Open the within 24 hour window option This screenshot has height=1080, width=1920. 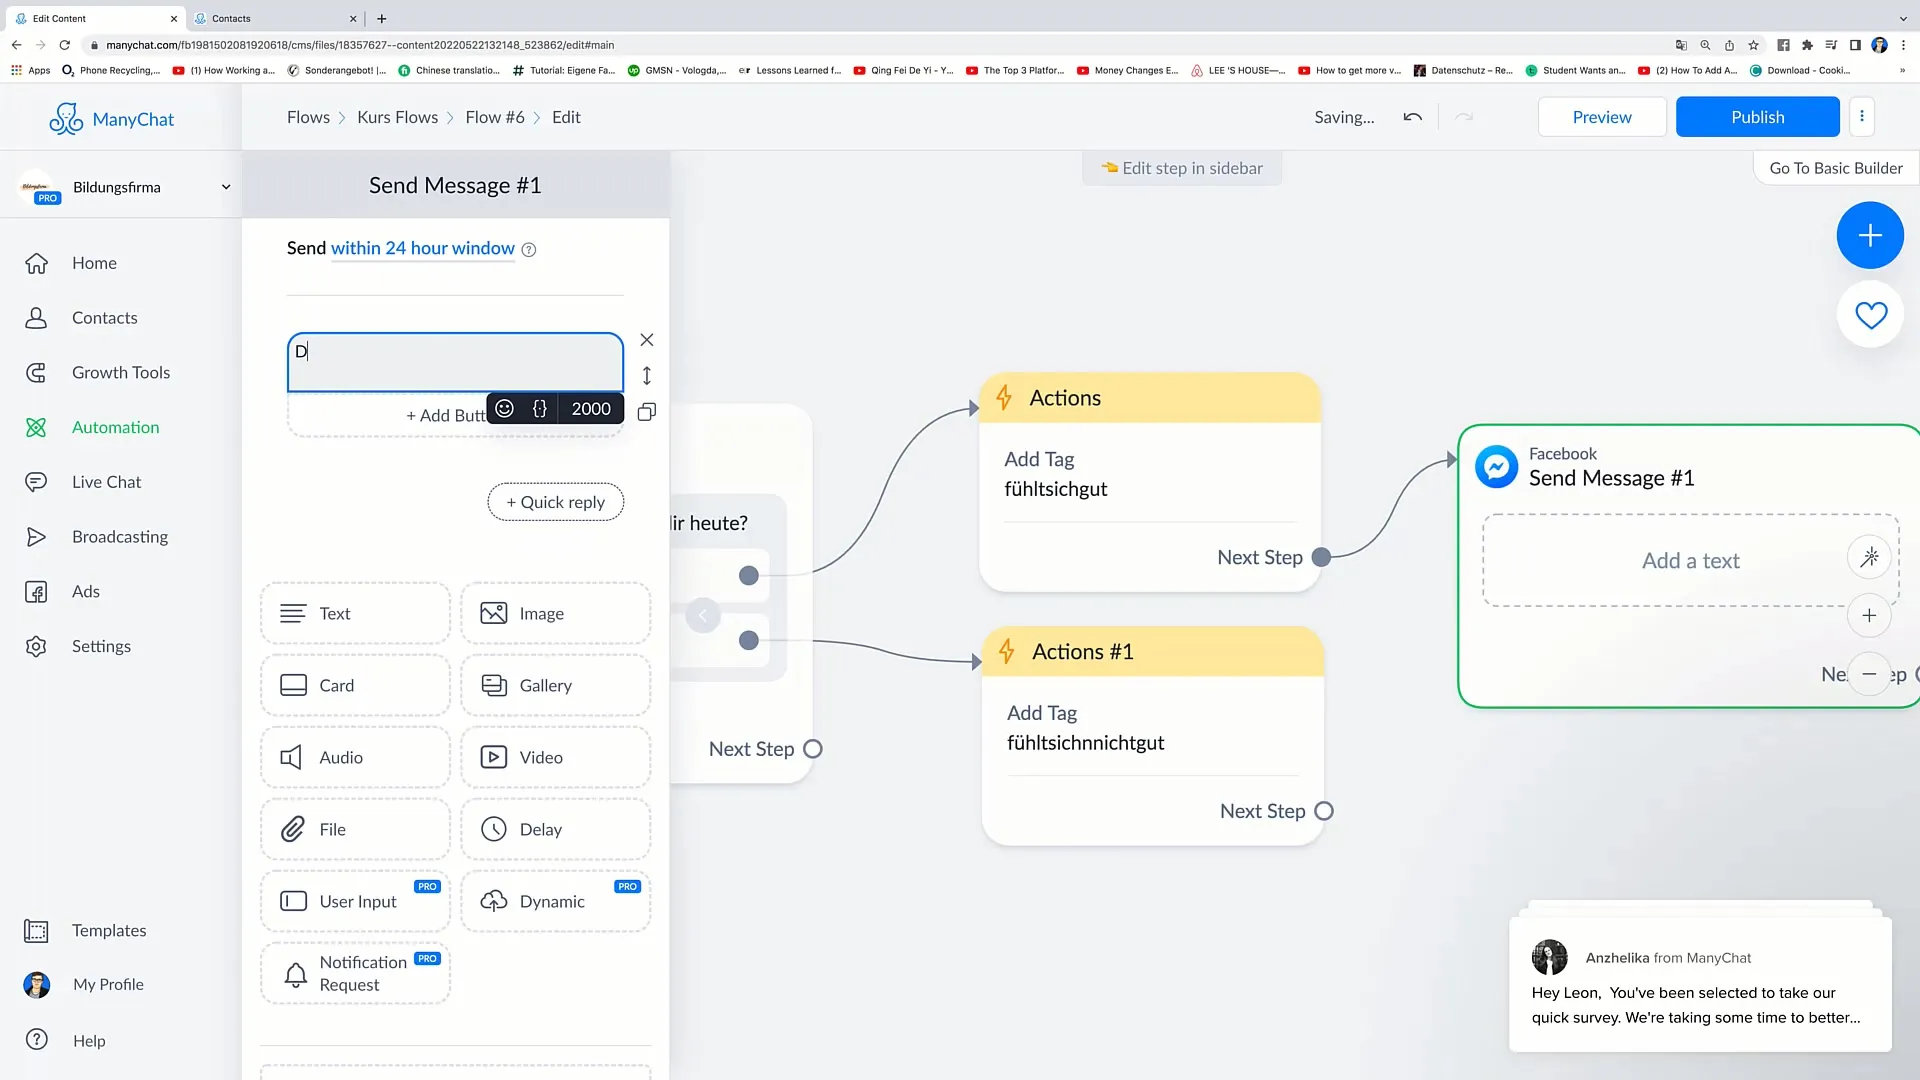click(422, 248)
